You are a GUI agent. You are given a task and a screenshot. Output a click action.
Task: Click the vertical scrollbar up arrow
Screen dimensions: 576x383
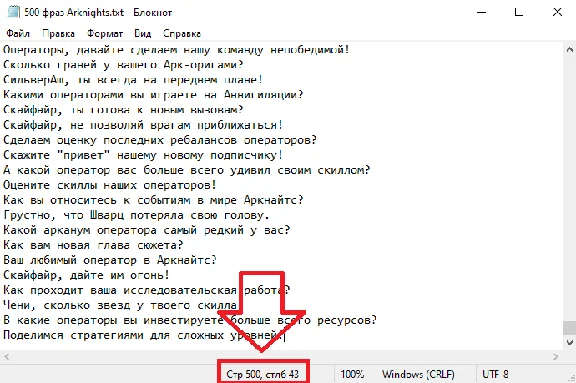pyautogui.click(x=569, y=49)
